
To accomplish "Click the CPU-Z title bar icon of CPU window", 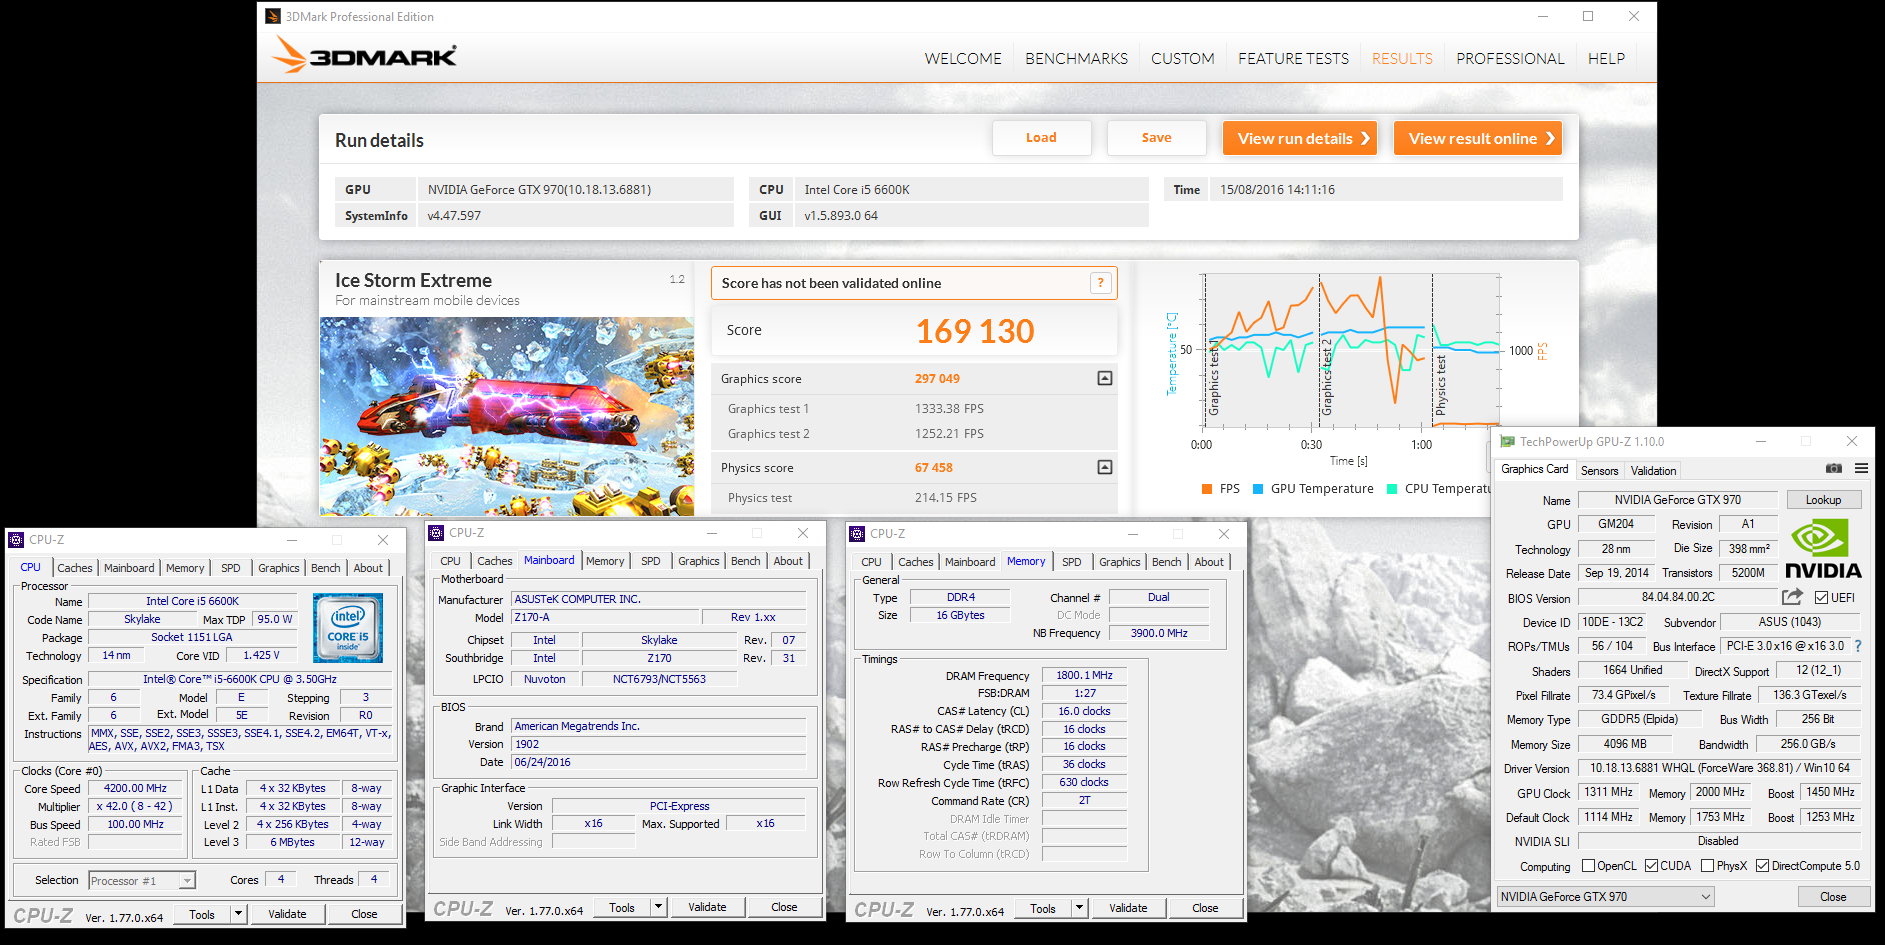I will point(16,540).
